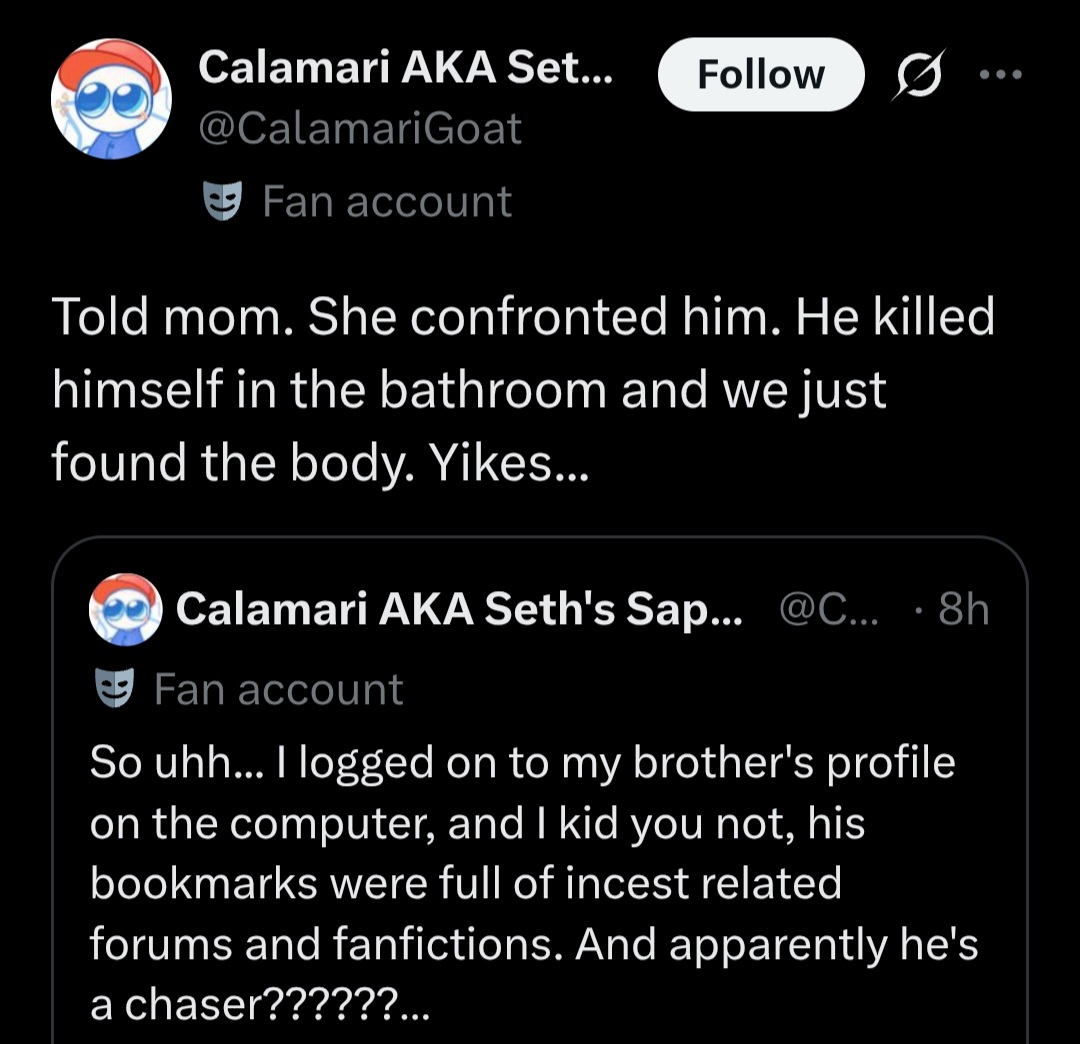Tap the line 'on the computer, and I kid you not'

pyautogui.click(x=477, y=824)
